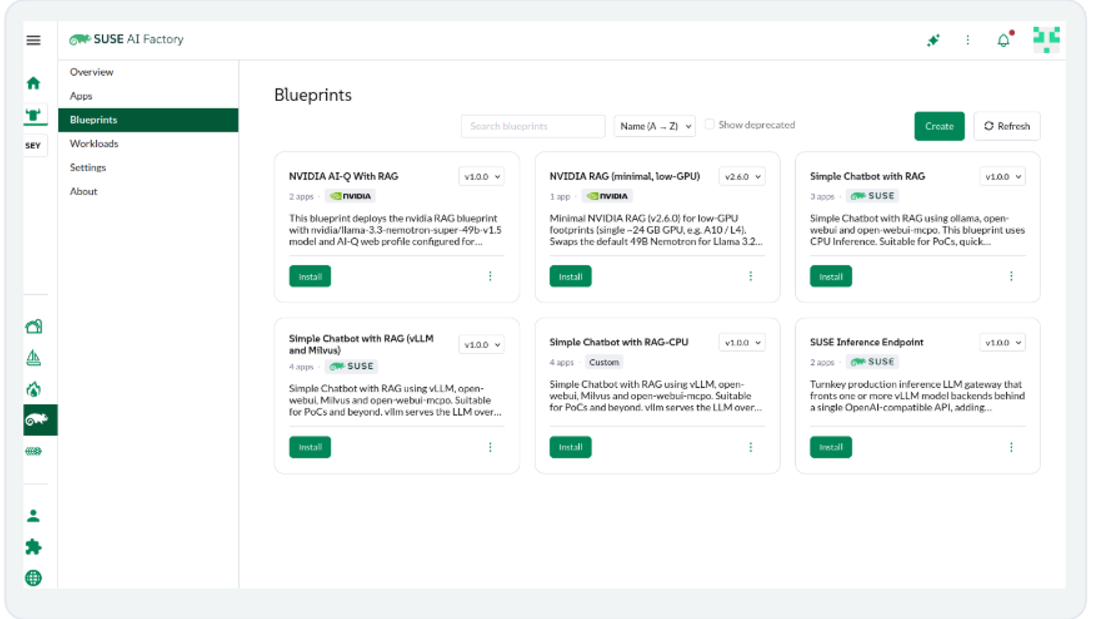
Task: Click the flame icon in the left rail
Action: [33, 389]
